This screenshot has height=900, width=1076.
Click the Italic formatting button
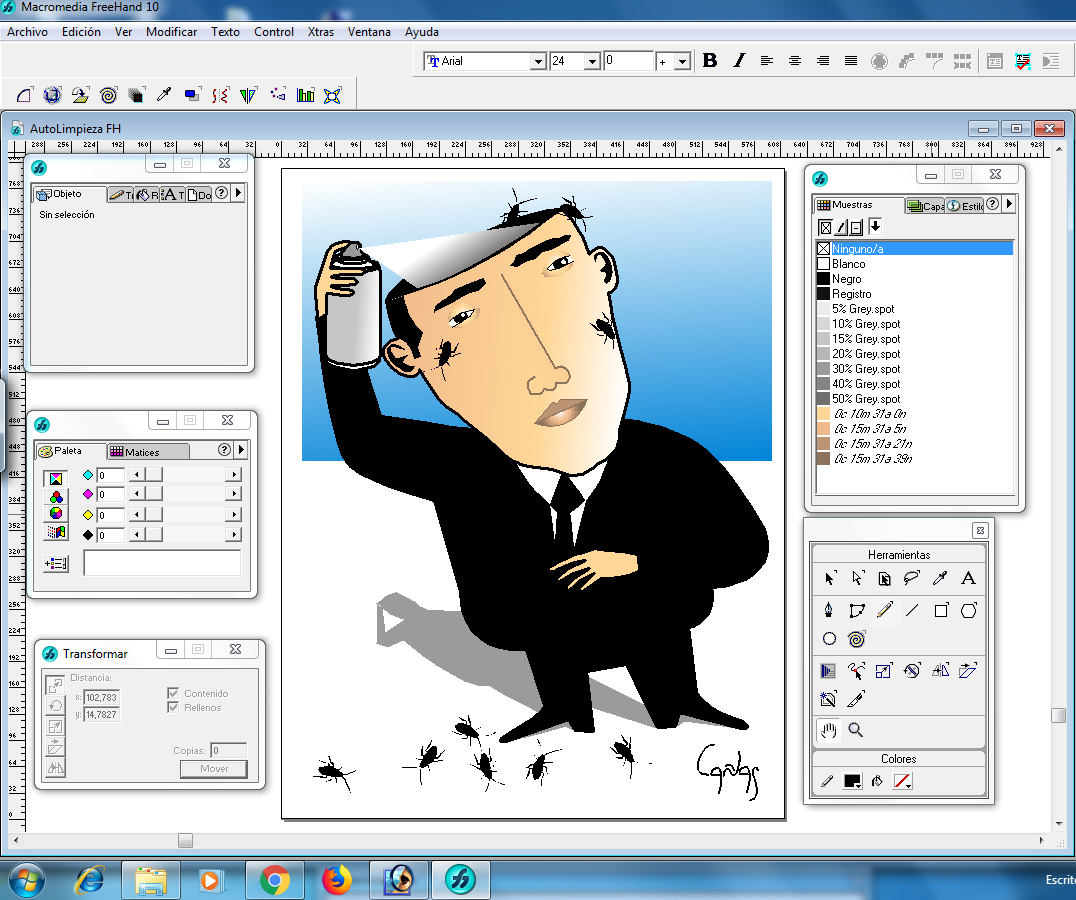coord(739,60)
